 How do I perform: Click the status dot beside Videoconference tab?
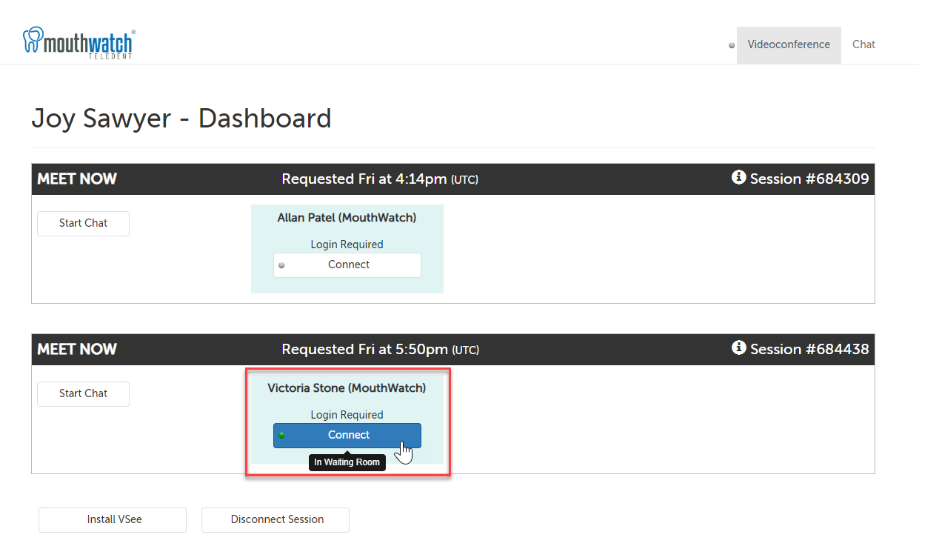732,45
